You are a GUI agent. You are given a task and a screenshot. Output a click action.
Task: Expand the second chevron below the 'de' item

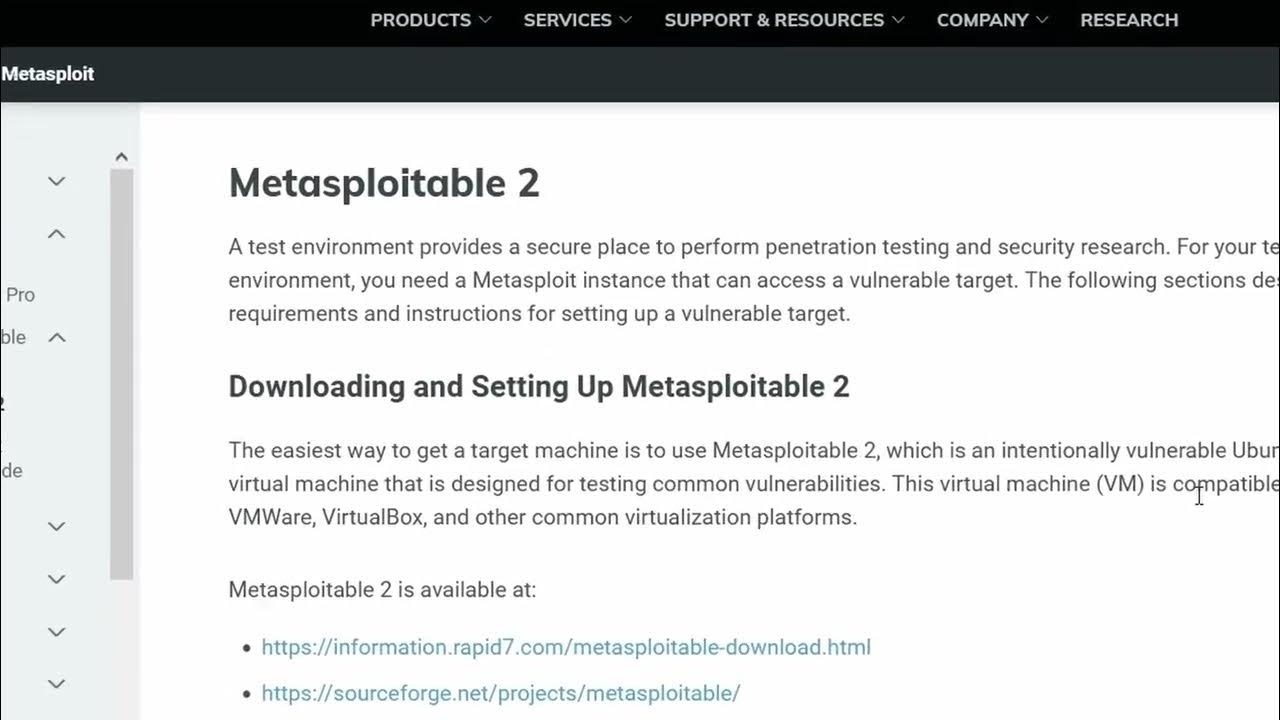[x=57, y=579]
